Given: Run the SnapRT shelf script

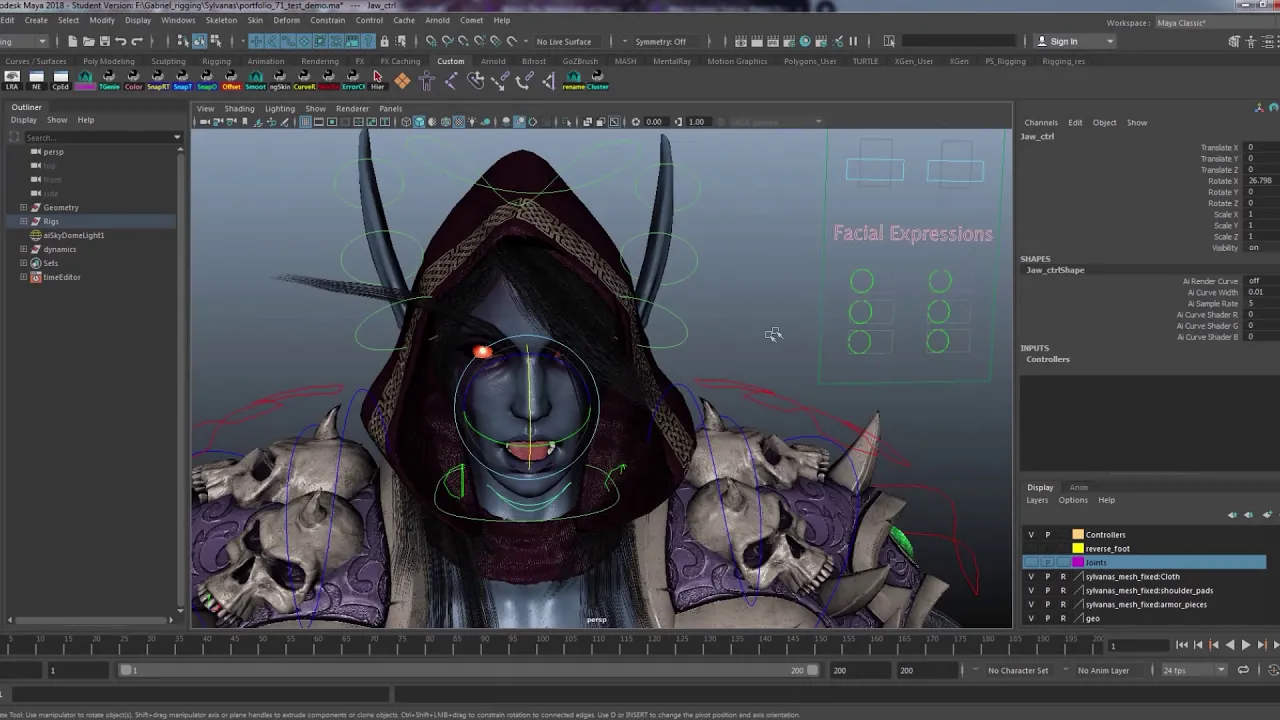Looking at the screenshot, I should 158,80.
